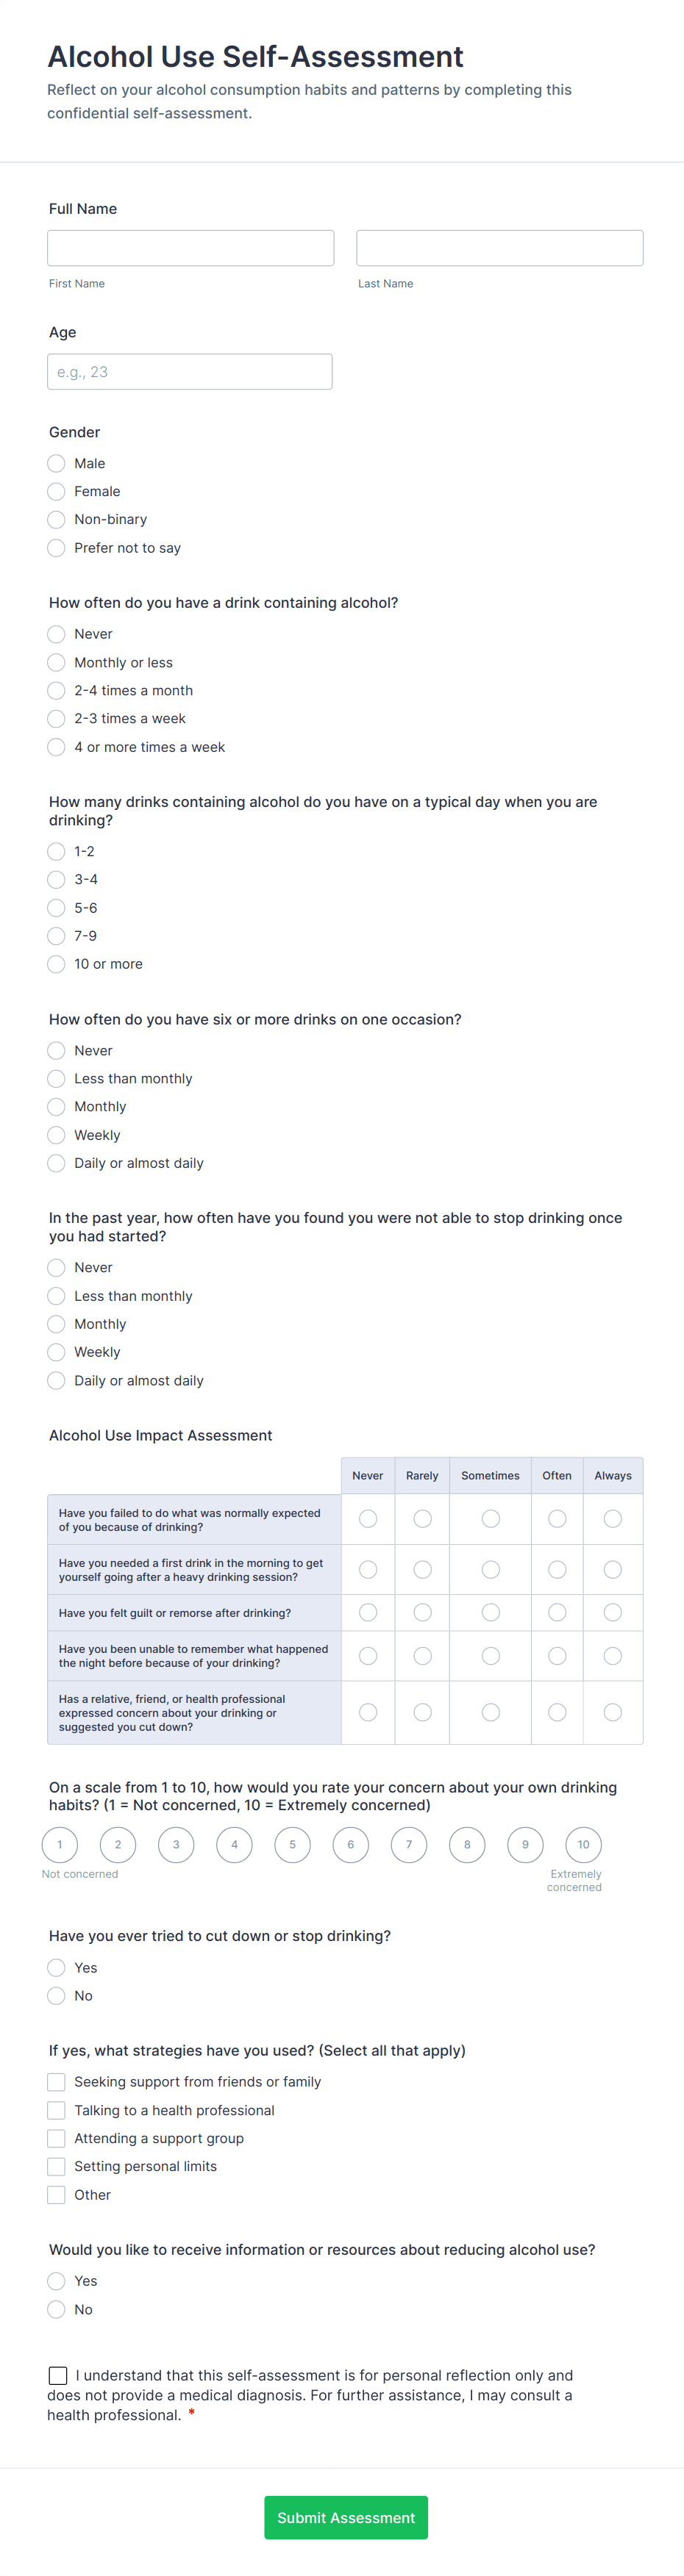
Task: Check "Talking to a health professional" strategy
Action: tap(56, 2110)
